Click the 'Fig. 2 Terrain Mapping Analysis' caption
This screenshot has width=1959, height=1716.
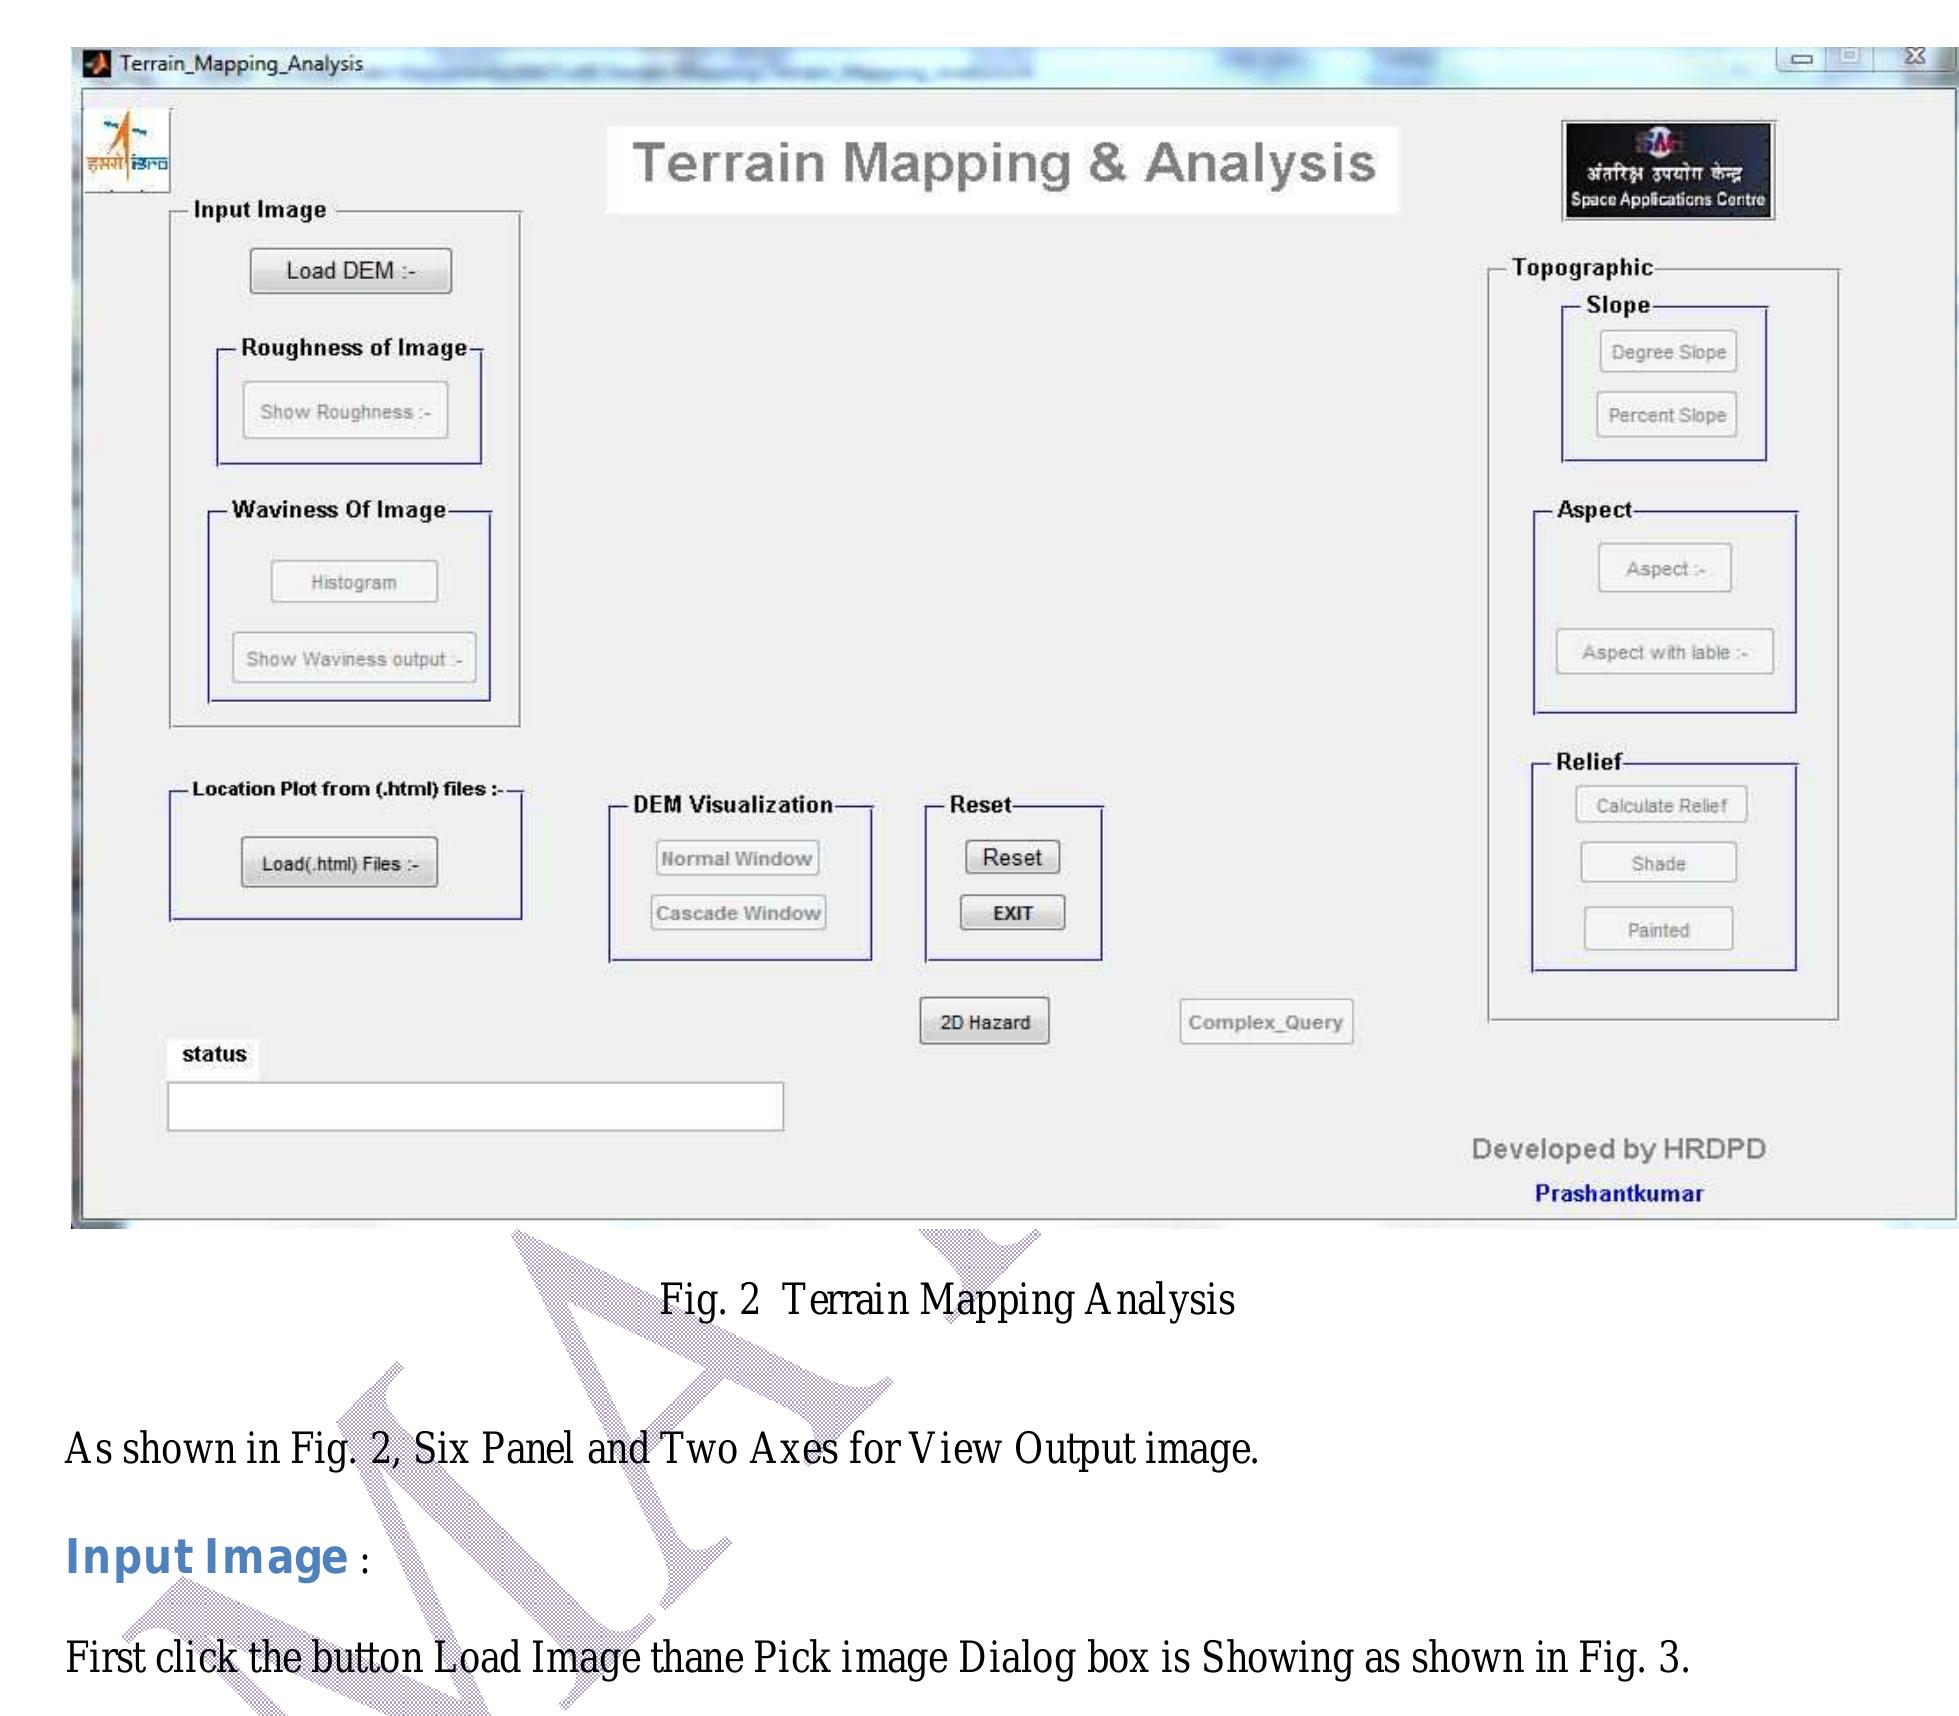click(x=947, y=1299)
